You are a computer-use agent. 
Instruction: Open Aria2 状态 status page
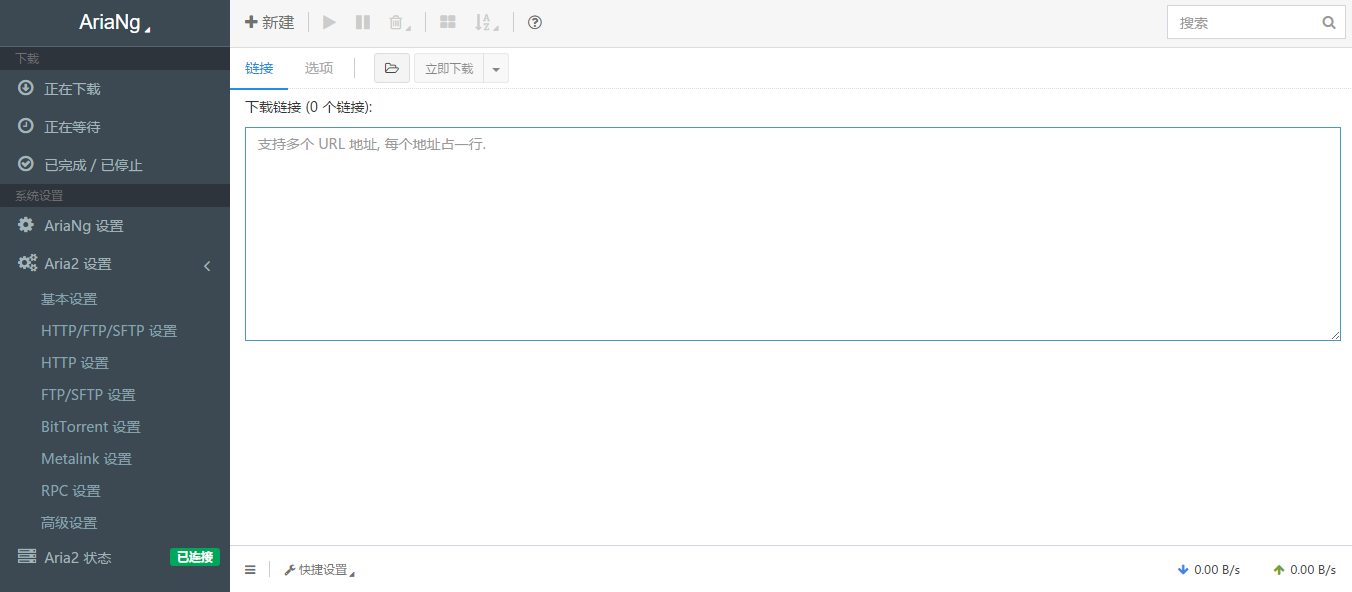pos(115,558)
